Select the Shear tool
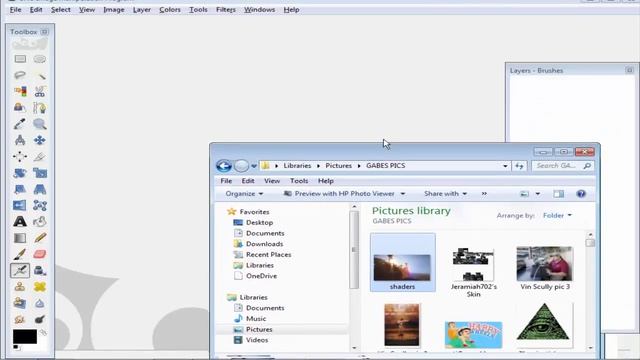This screenshot has height=360, width=640. point(20,189)
